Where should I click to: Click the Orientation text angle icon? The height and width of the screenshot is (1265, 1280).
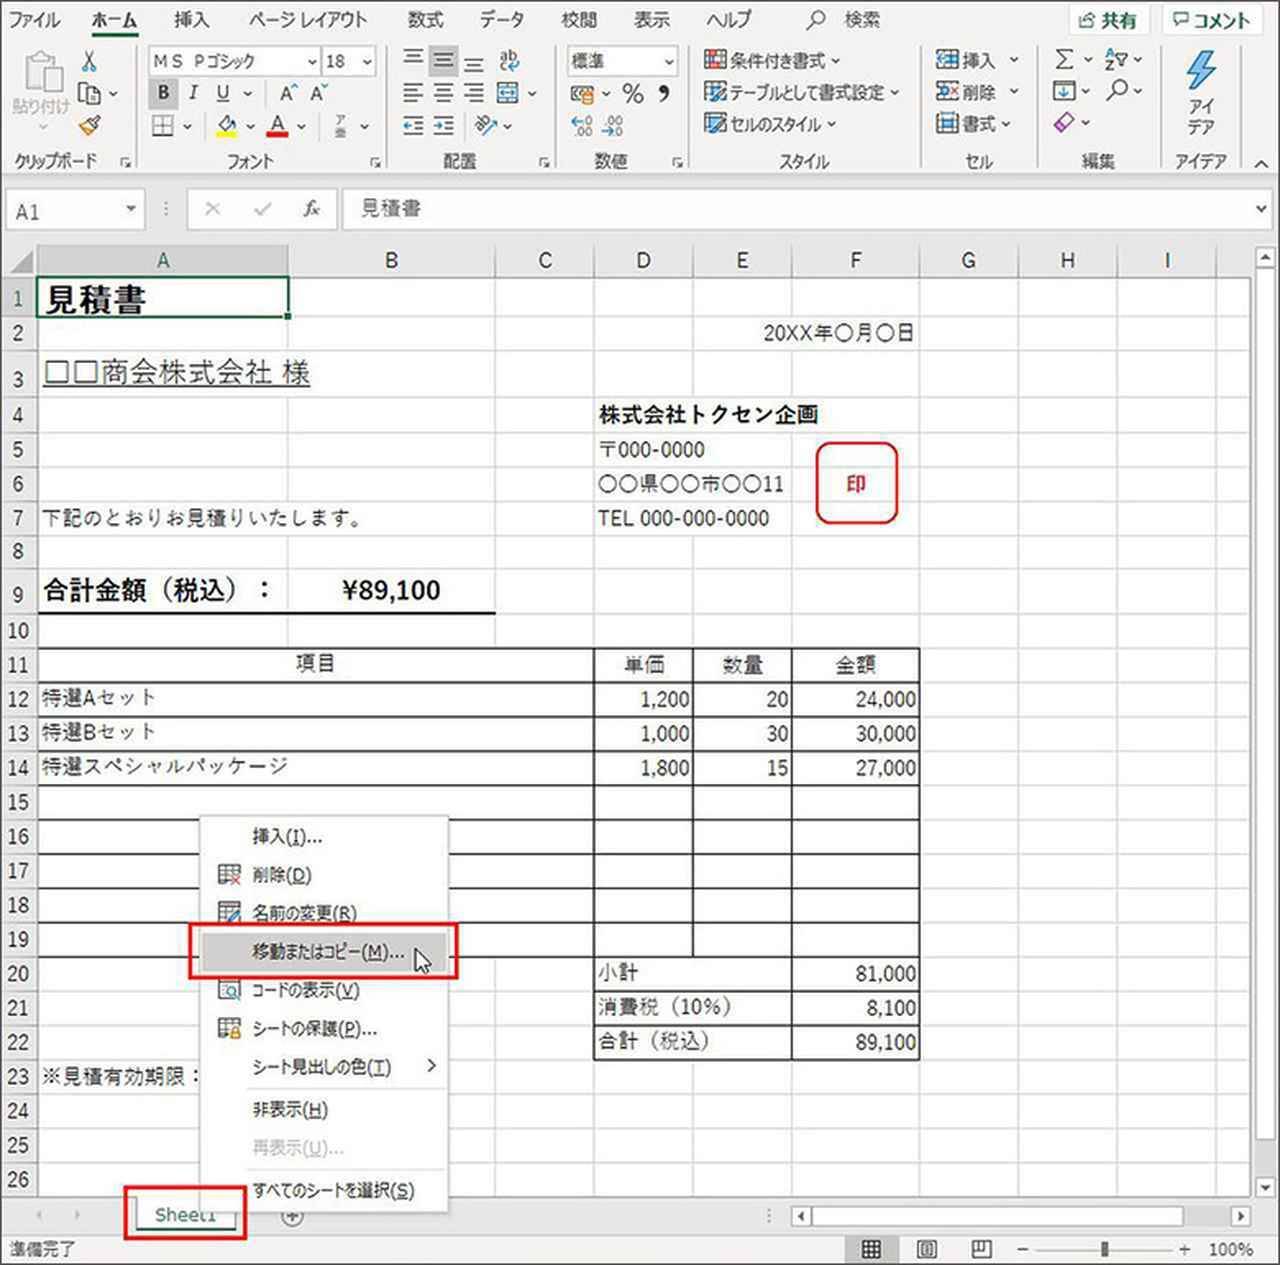coord(487,126)
